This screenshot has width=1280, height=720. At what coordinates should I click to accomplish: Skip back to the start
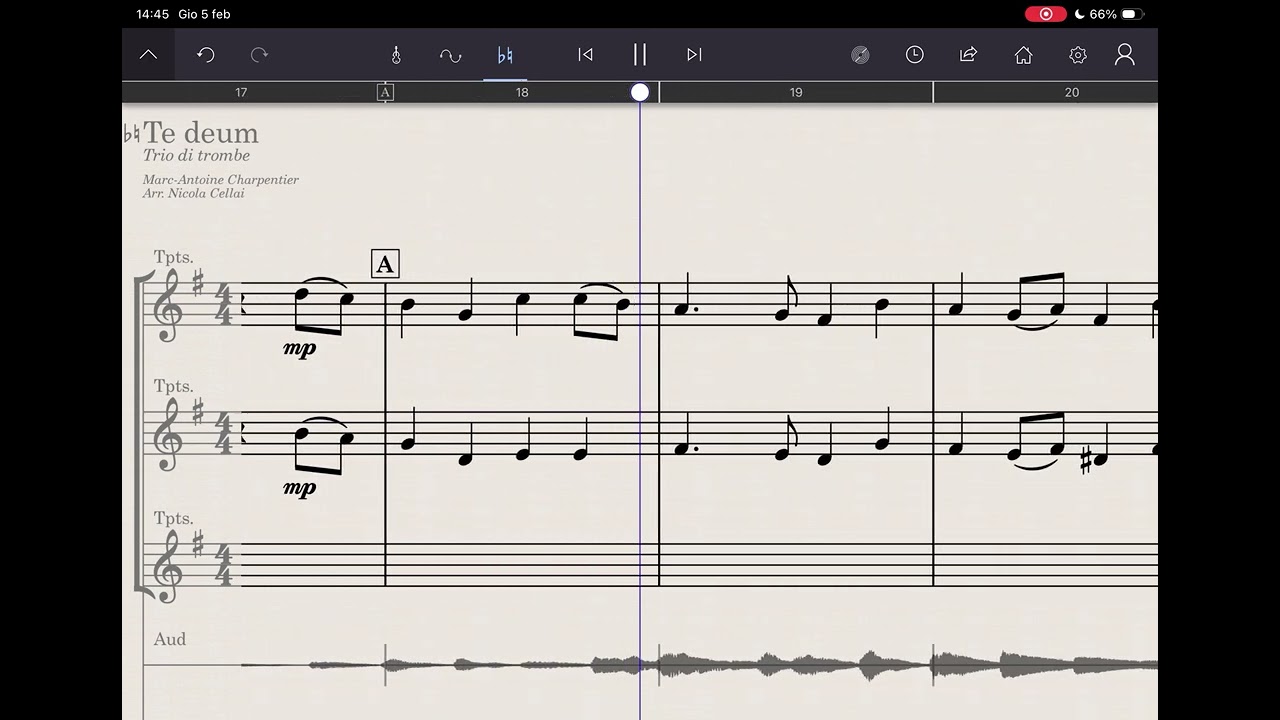click(x=586, y=55)
